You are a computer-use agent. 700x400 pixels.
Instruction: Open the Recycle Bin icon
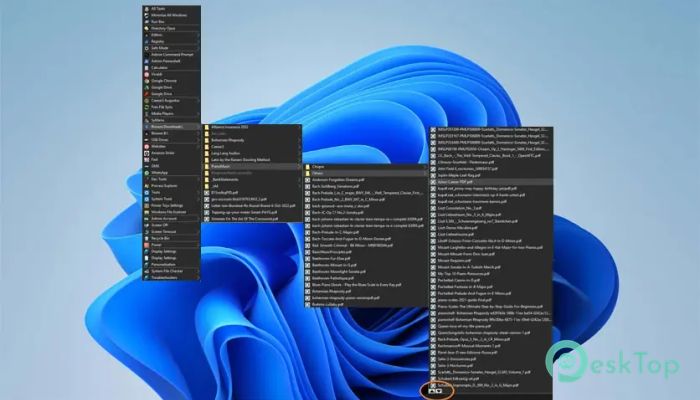pos(146,238)
